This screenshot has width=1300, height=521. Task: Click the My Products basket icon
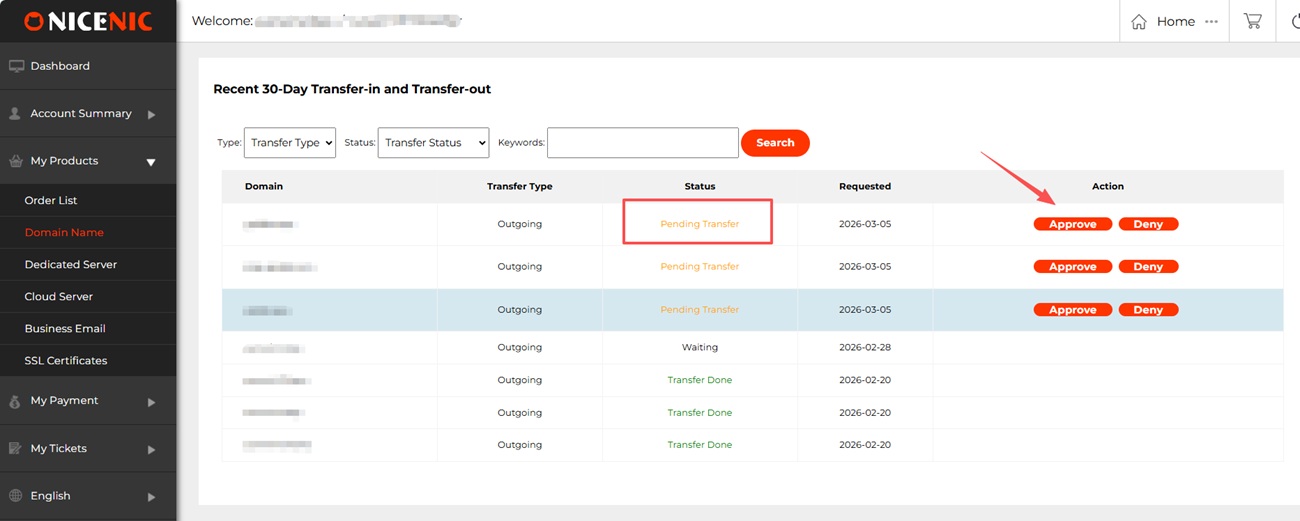click(x=16, y=161)
